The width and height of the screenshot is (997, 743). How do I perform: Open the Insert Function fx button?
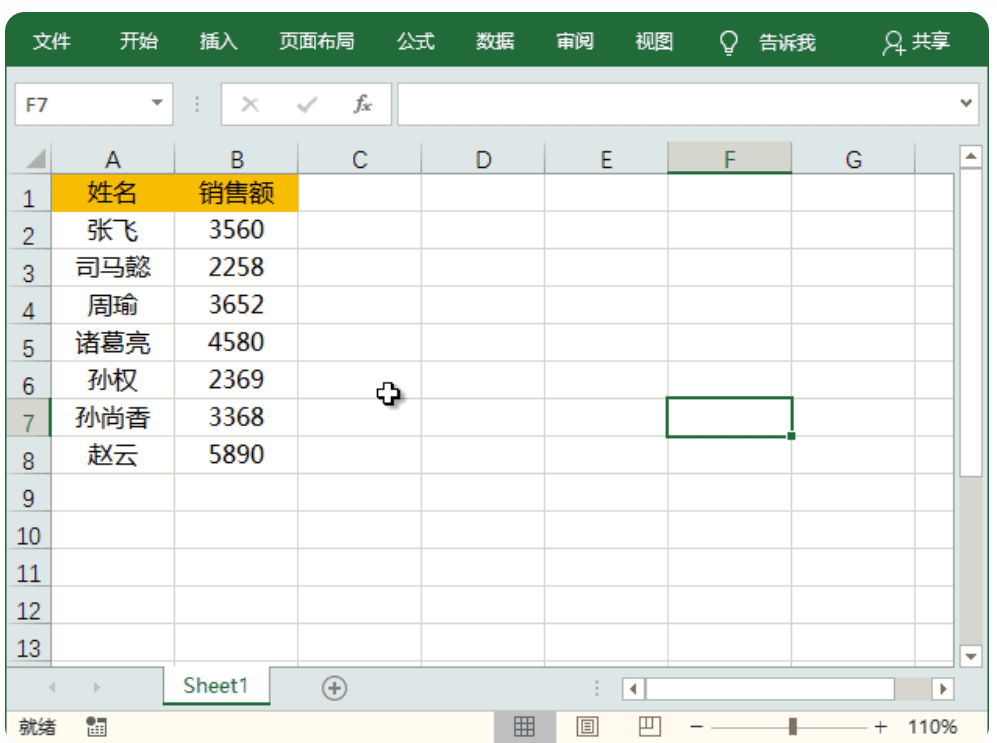click(x=362, y=104)
